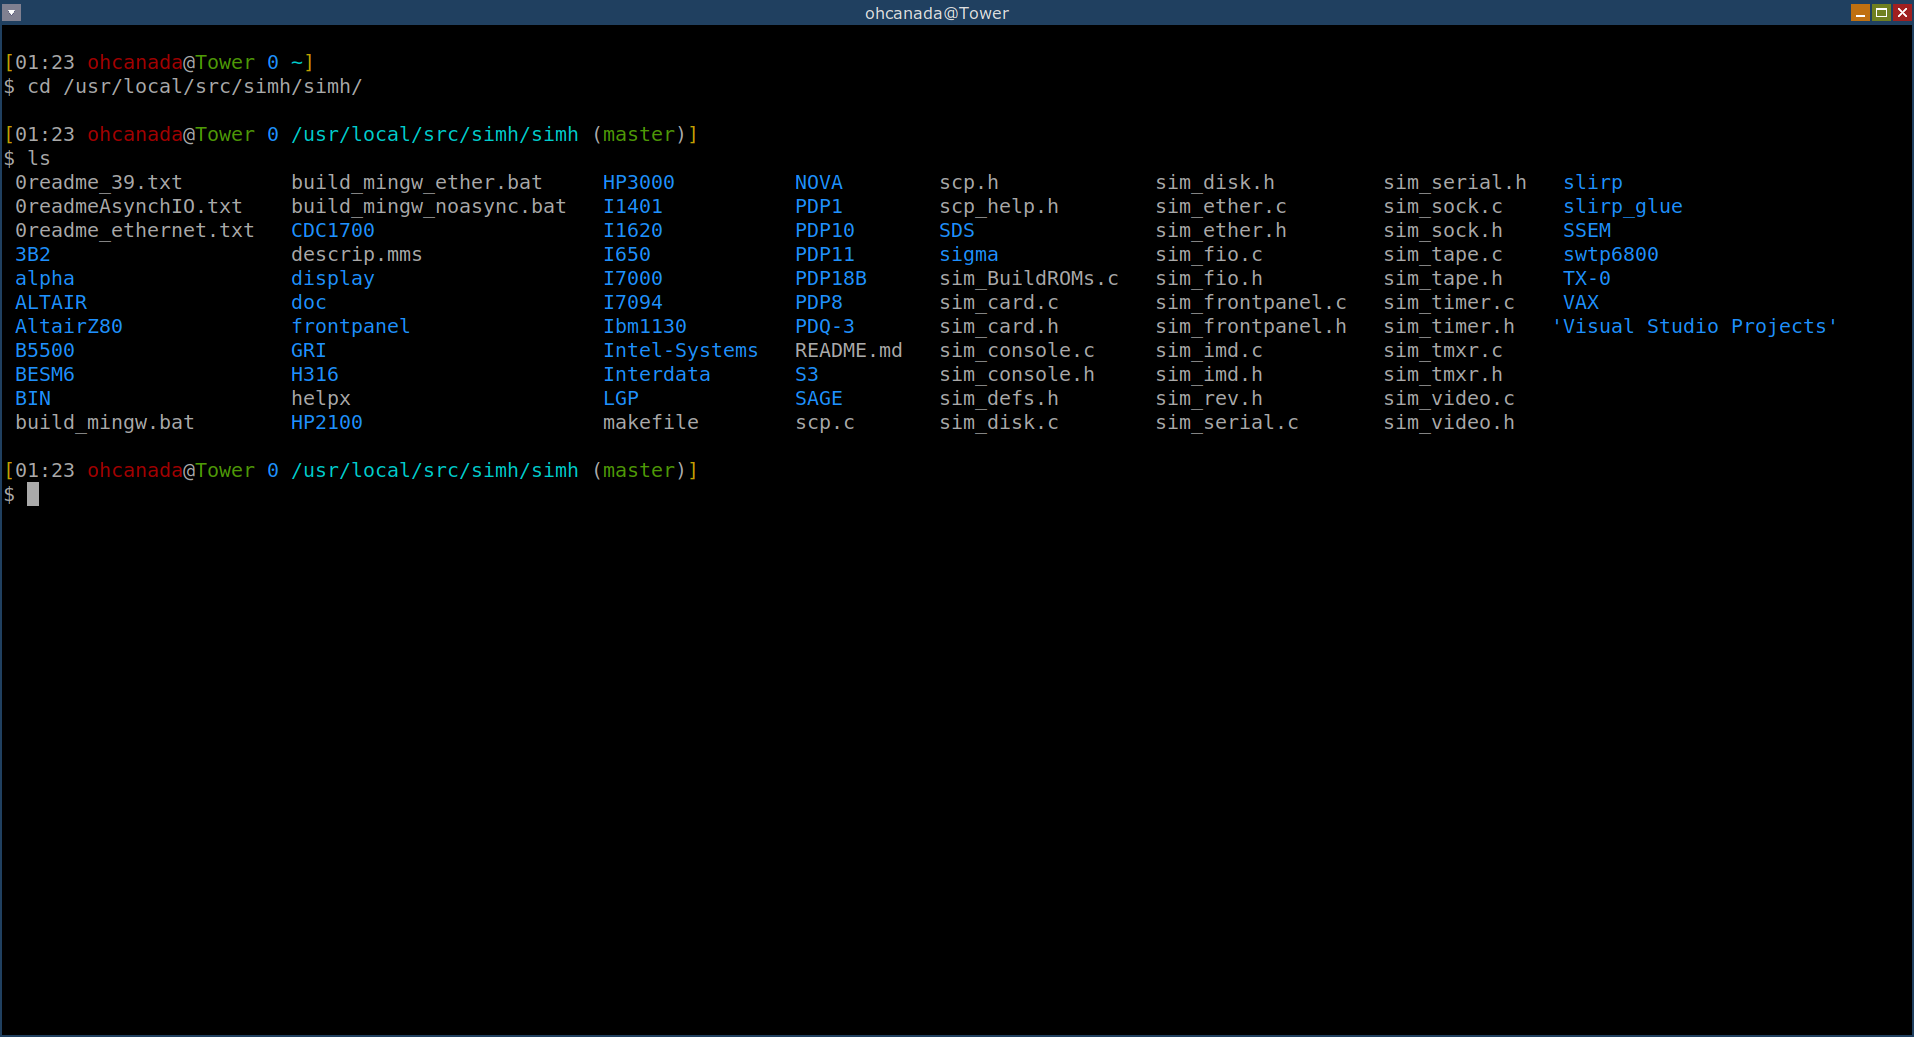The width and height of the screenshot is (1914, 1037).
Task: Open the window menu icon in title bar
Action: 12,12
